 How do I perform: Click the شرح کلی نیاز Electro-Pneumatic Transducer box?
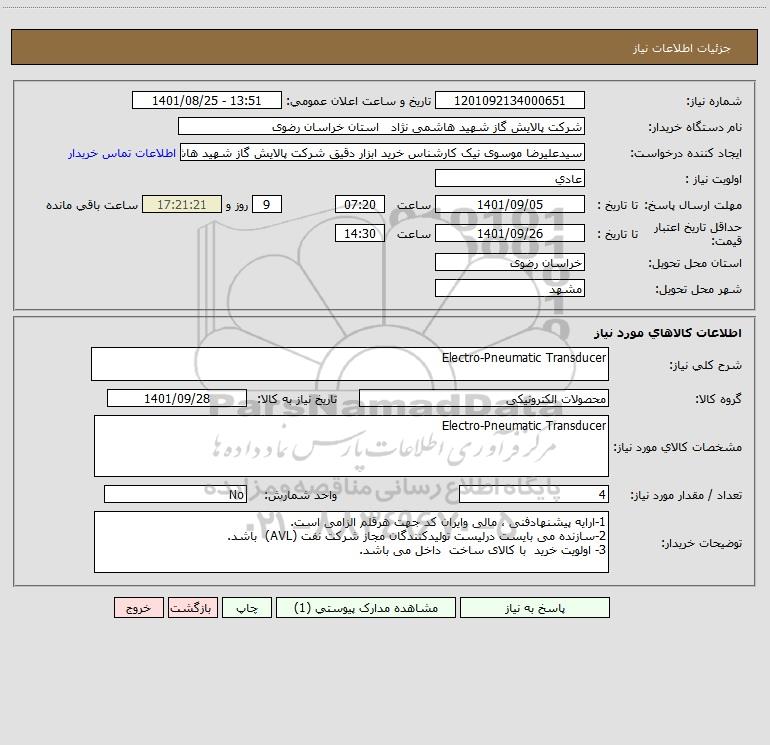350,364
